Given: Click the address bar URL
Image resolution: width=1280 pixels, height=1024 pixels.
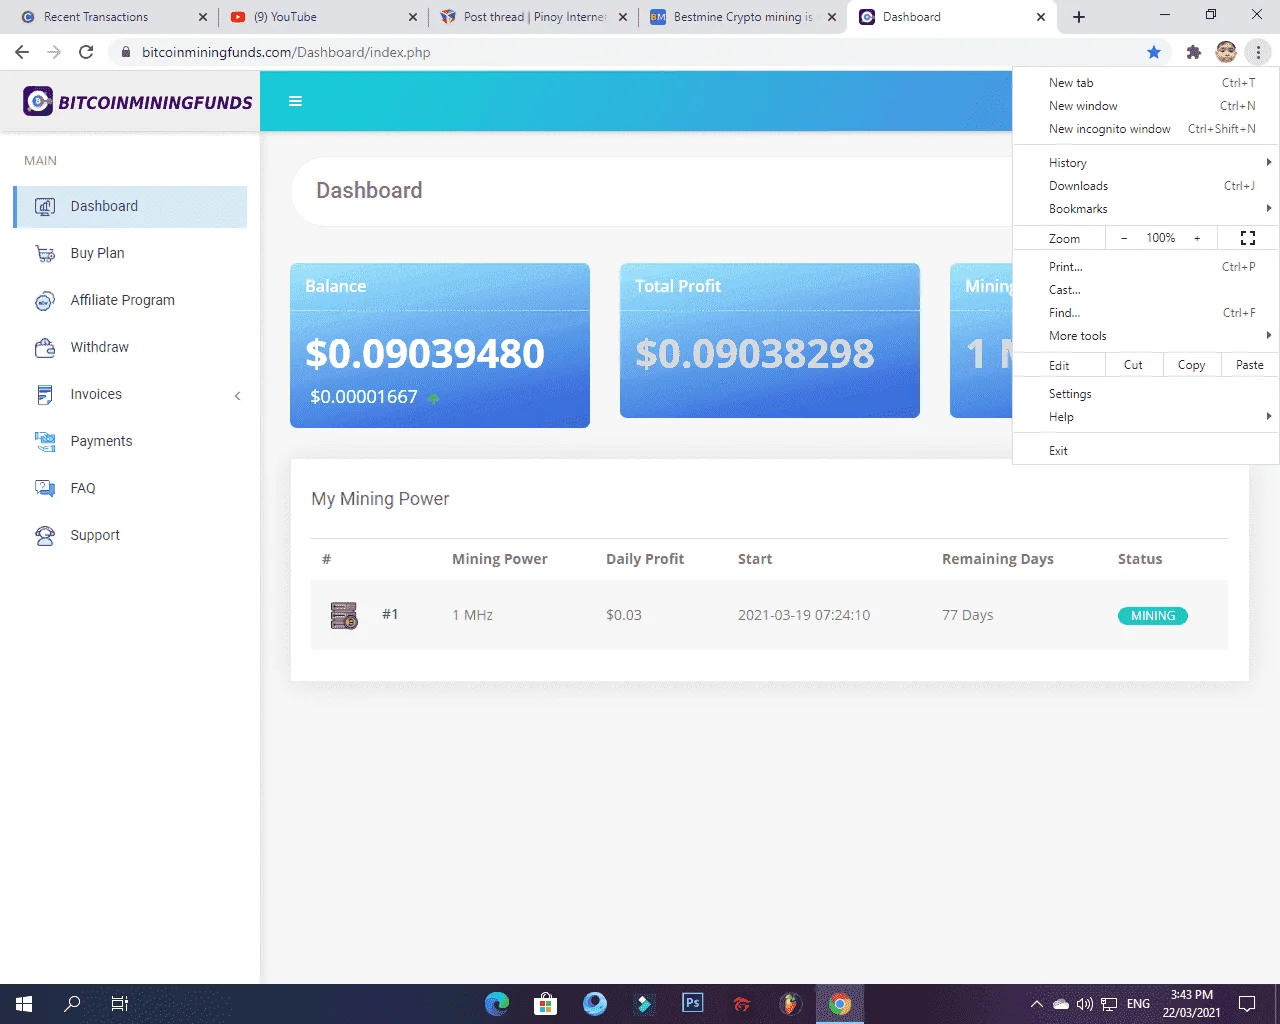Looking at the screenshot, I should coord(286,52).
